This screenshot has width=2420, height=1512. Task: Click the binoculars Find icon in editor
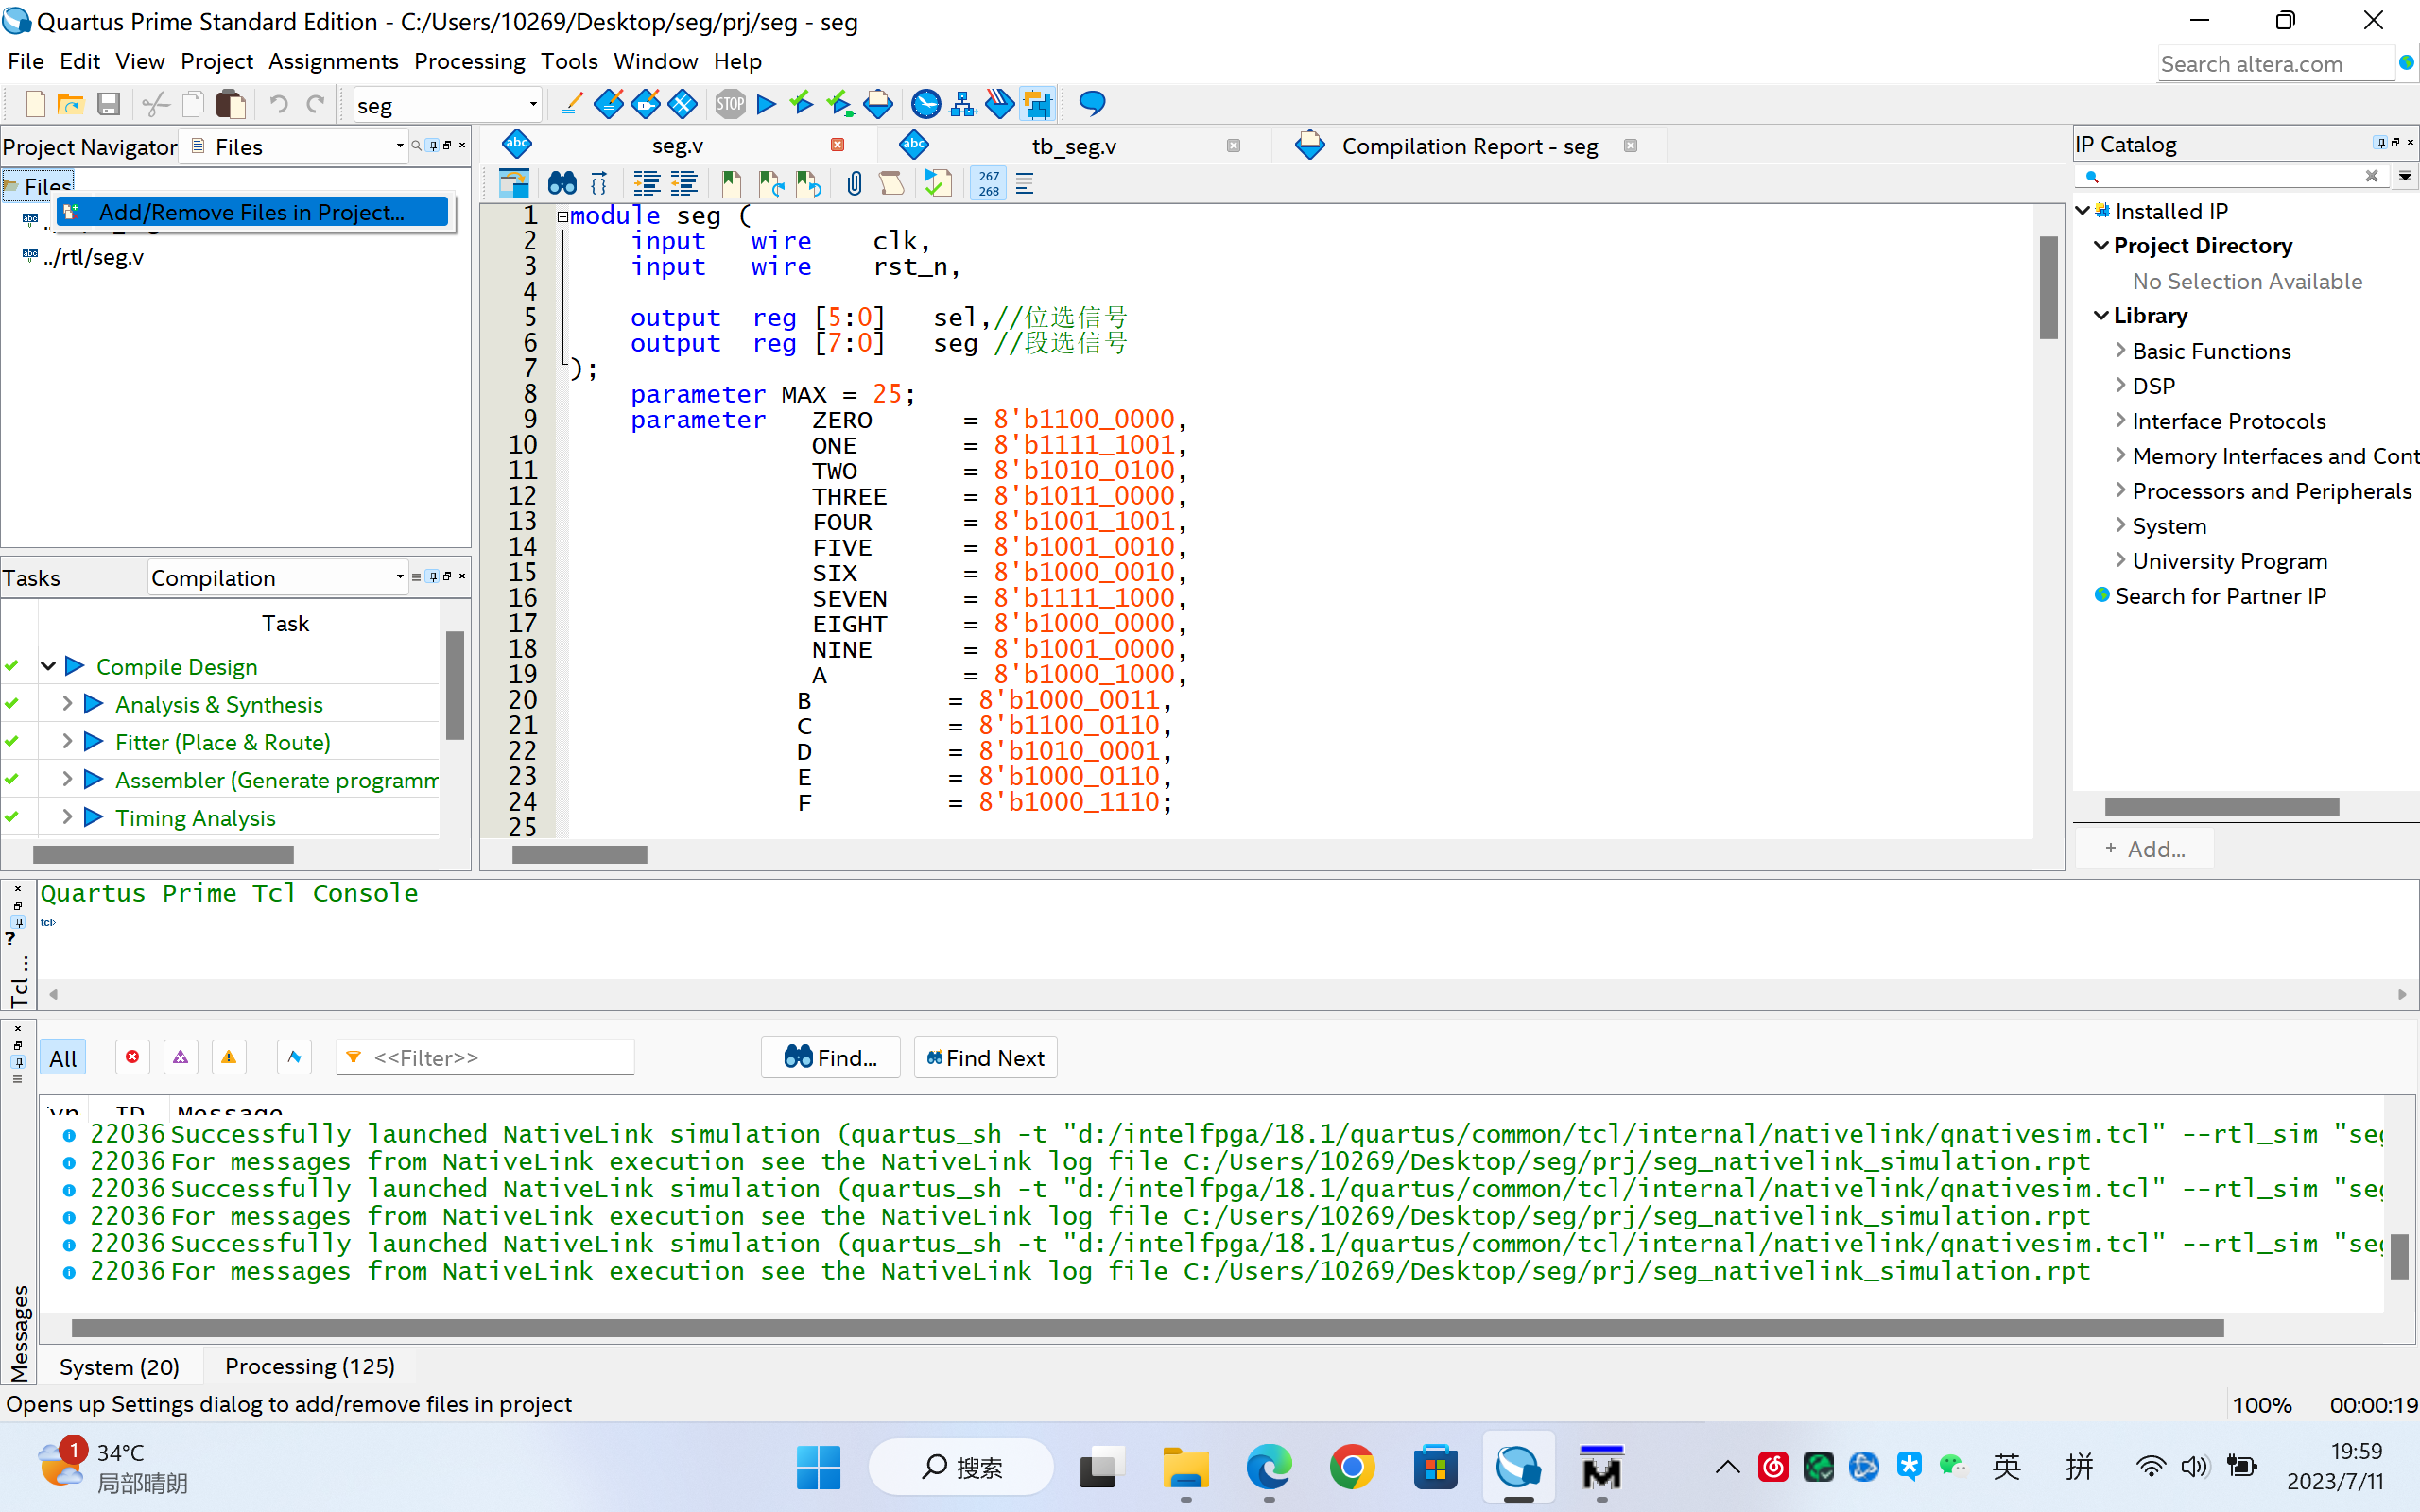tap(562, 183)
